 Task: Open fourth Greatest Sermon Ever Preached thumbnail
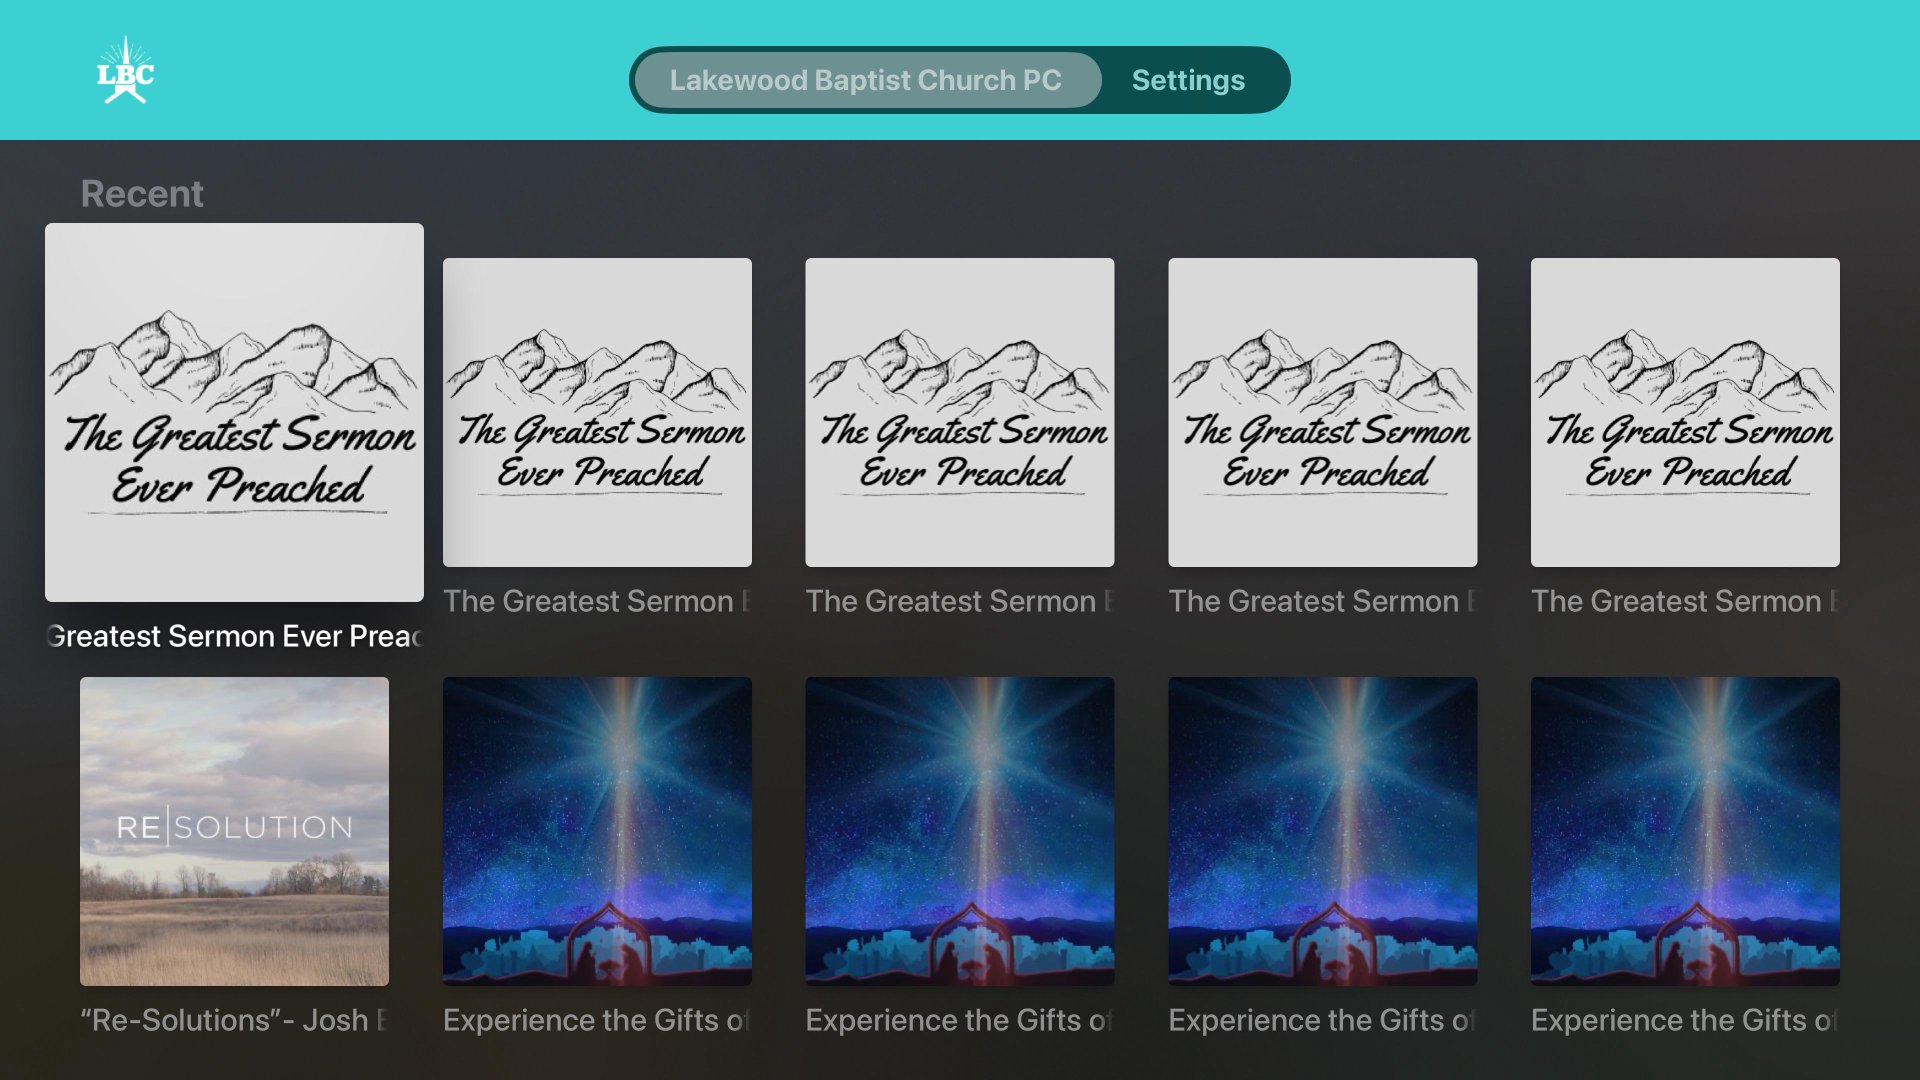point(1323,412)
